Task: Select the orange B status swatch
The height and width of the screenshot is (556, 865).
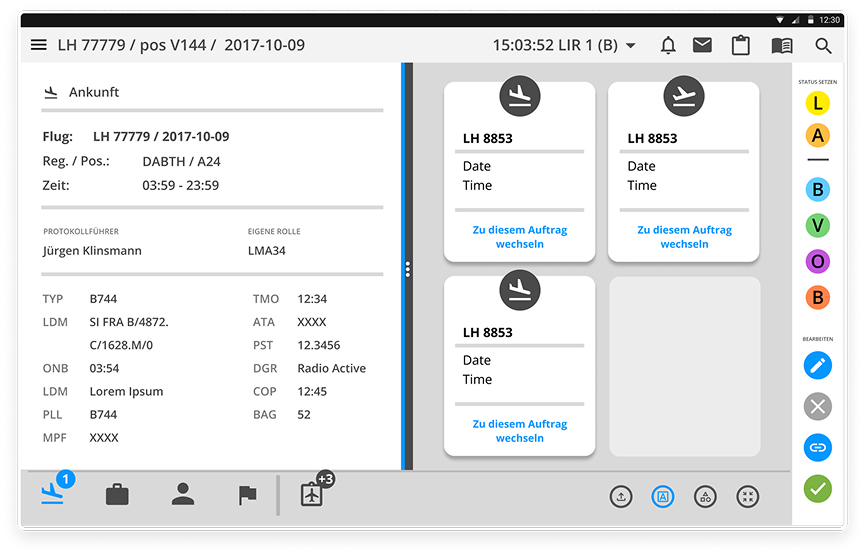Action: pos(818,297)
